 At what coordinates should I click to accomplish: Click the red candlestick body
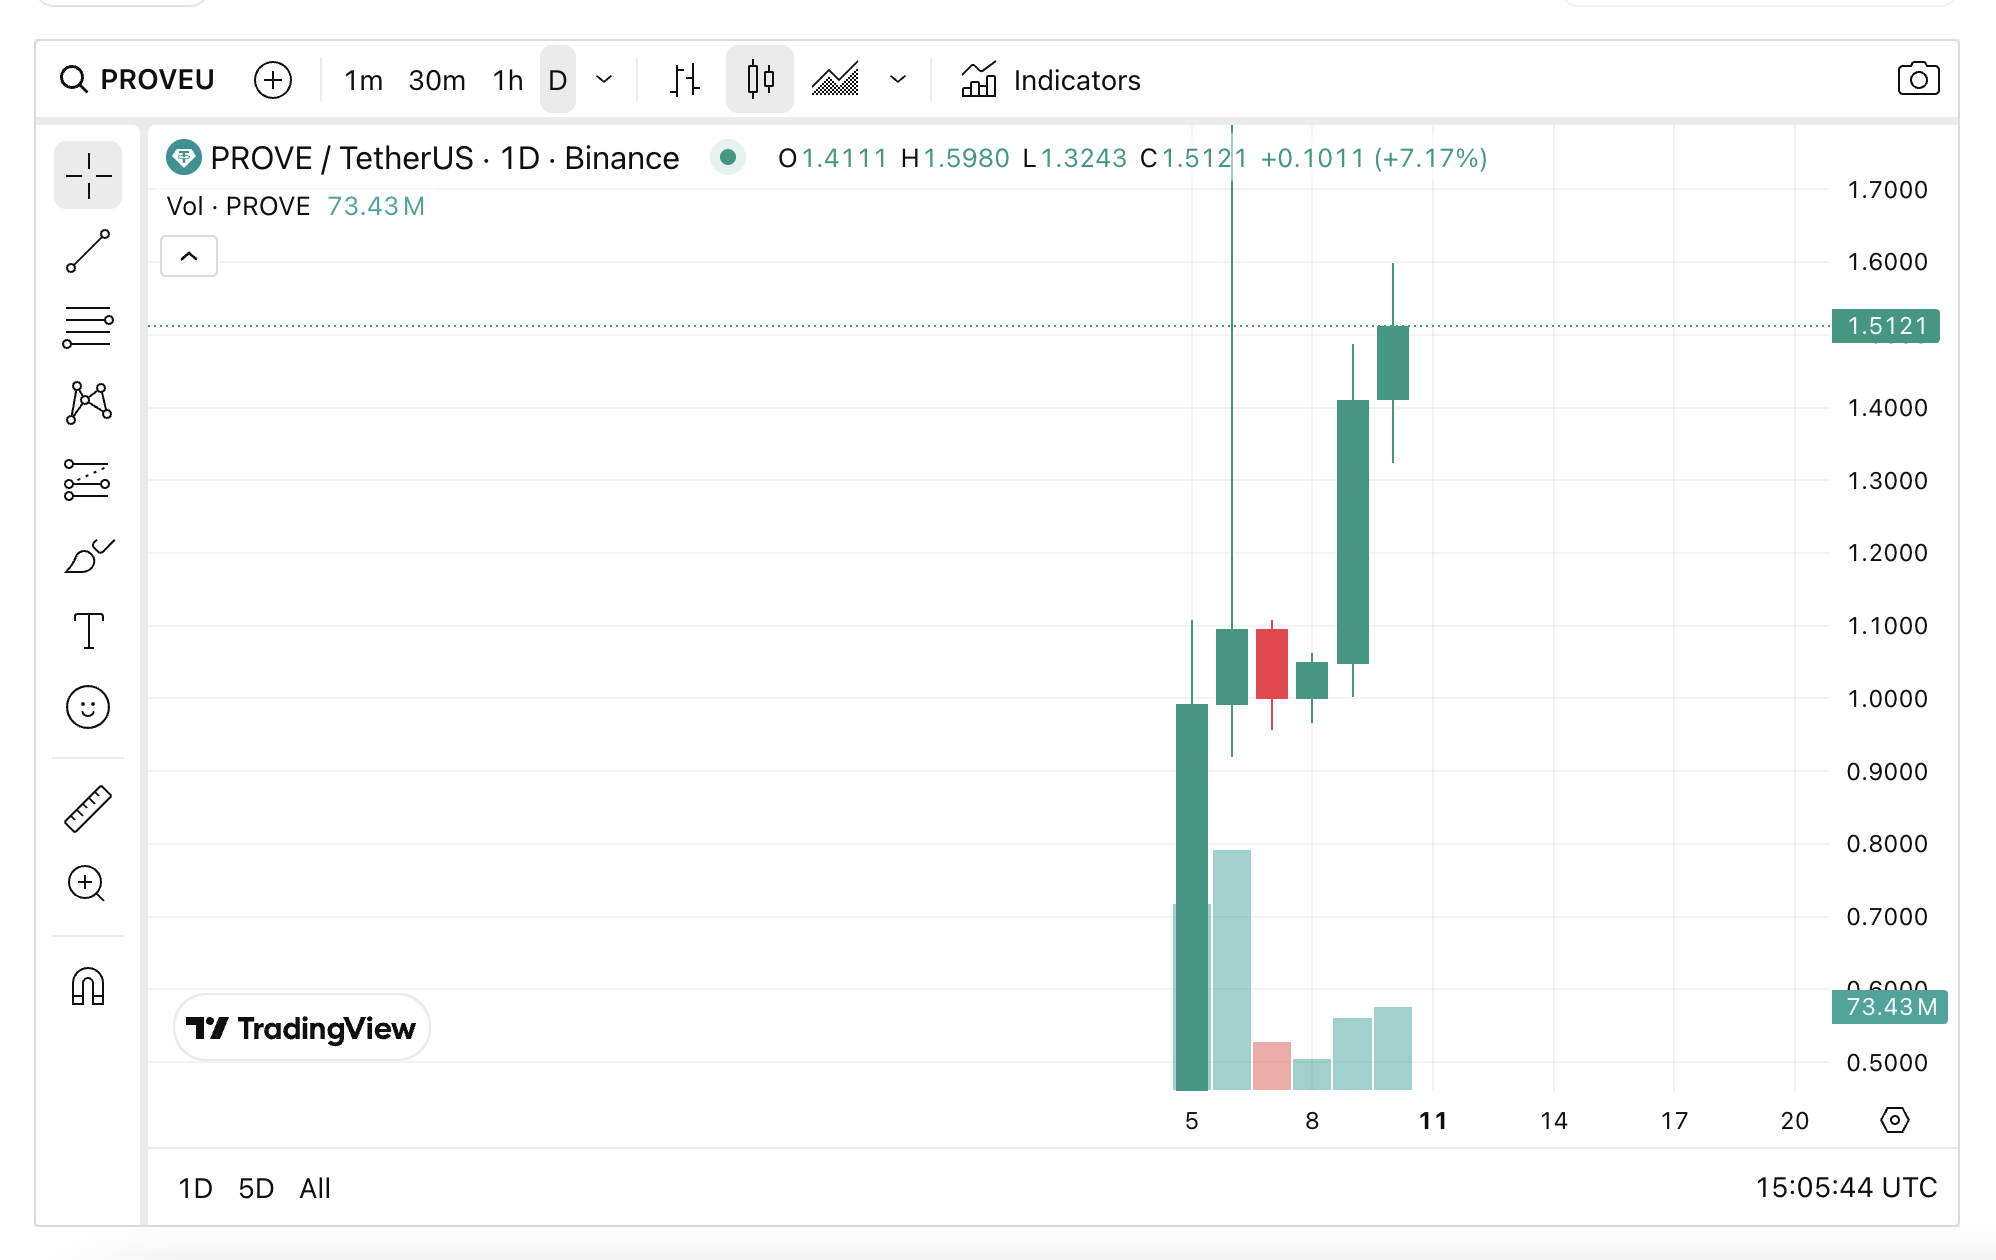1272,664
